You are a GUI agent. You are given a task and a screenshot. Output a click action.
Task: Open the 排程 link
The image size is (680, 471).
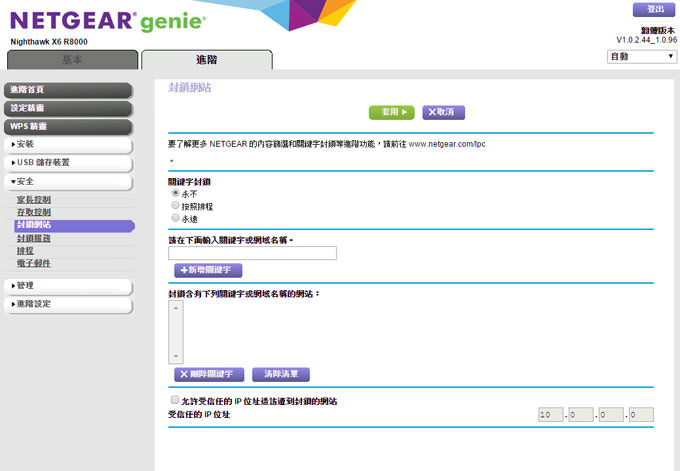click(25, 251)
